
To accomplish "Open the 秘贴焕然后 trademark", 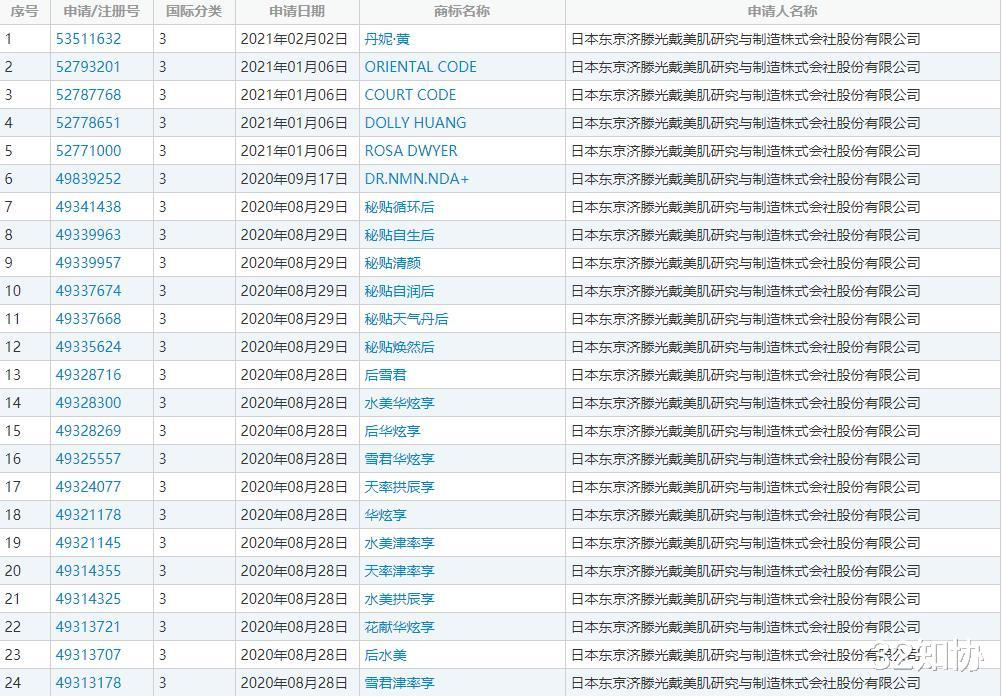I will click(x=399, y=347).
